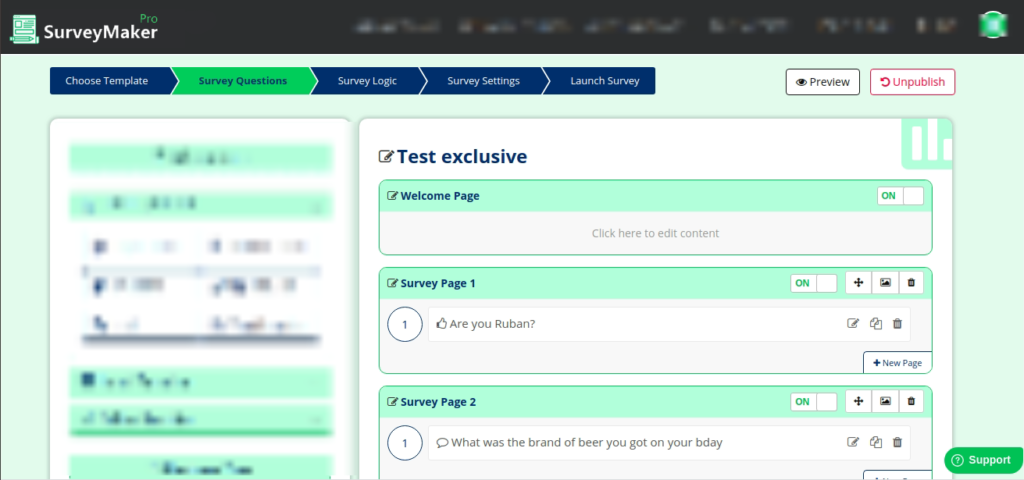
Task: Click the 'Survey Page 2' heading text
Action: click(438, 402)
